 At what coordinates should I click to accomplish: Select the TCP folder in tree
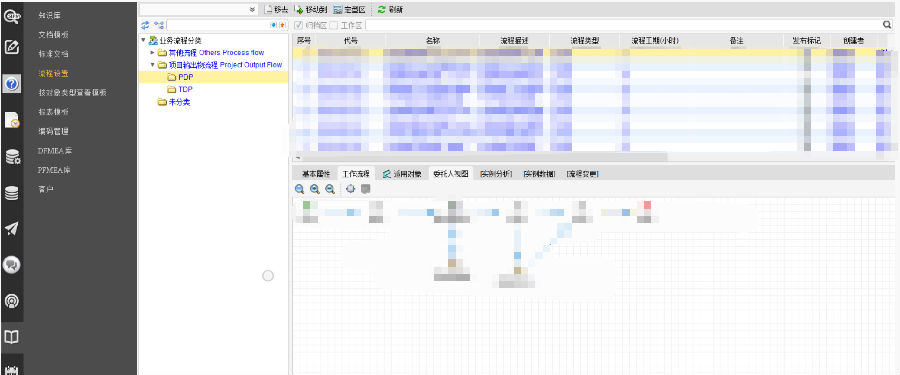(185, 90)
